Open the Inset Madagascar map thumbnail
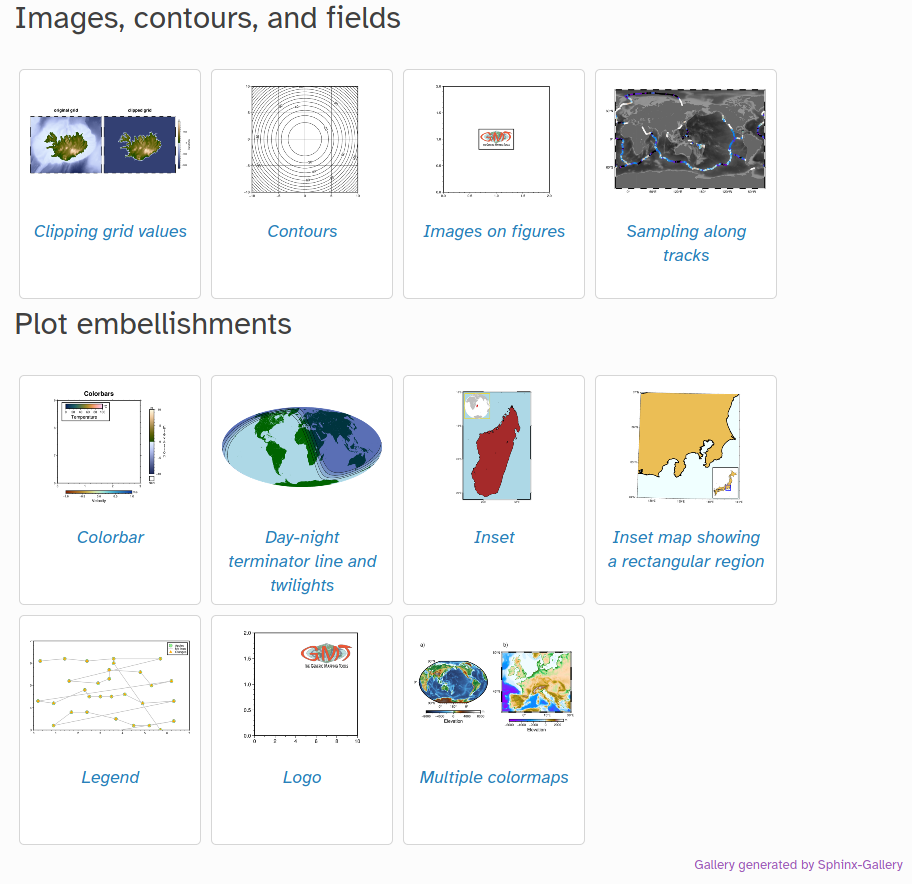The height and width of the screenshot is (884, 912). point(494,446)
